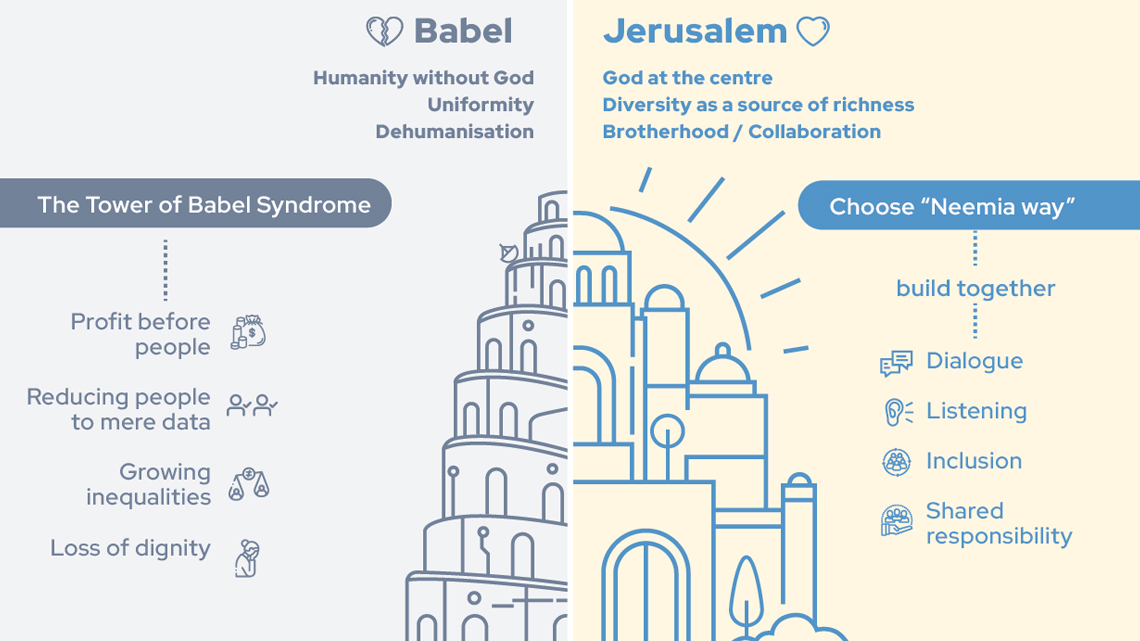Click the Diversity as a source of richness line
Image resolution: width=1140 pixels, height=641 pixels.
[758, 105]
